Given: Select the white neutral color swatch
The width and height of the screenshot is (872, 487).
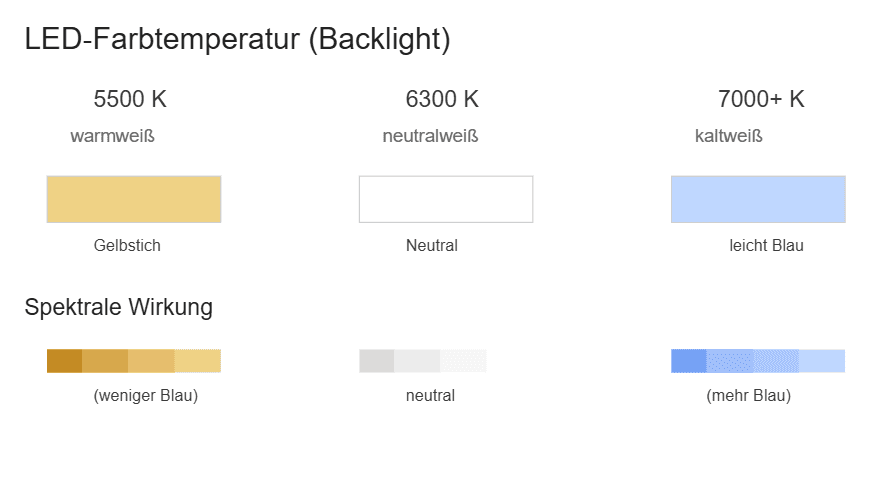Looking at the screenshot, I should (445, 199).
